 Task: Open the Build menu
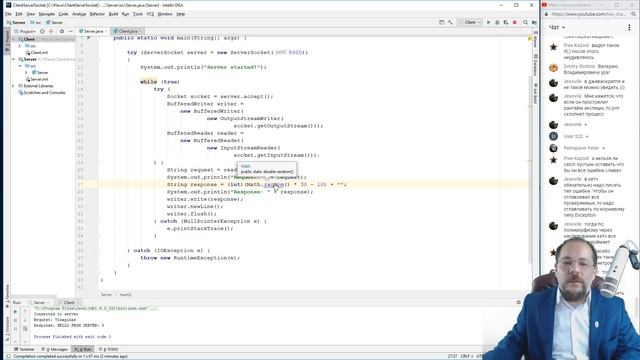pyautogui.click(x=113, y=14)
